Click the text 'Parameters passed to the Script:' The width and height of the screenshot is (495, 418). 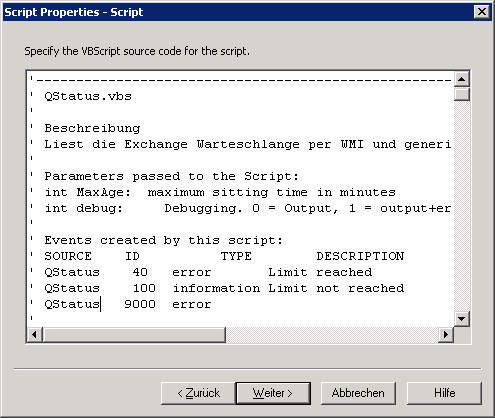[172, 176]
